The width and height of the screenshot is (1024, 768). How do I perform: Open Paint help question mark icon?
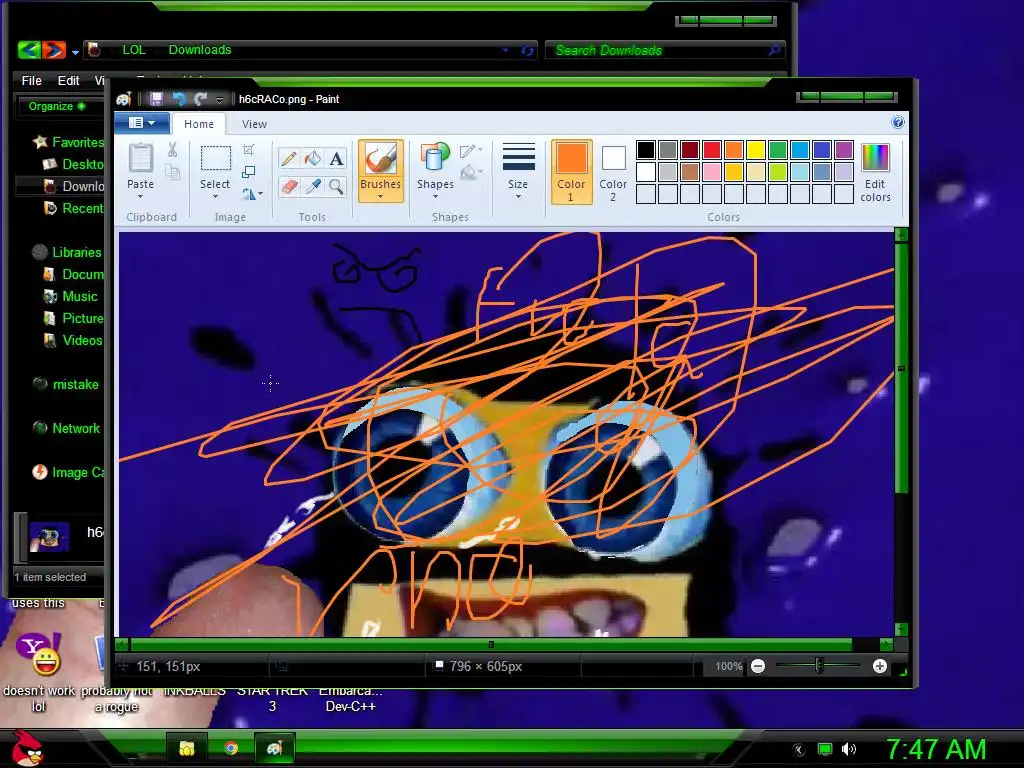tap(898, 122)
